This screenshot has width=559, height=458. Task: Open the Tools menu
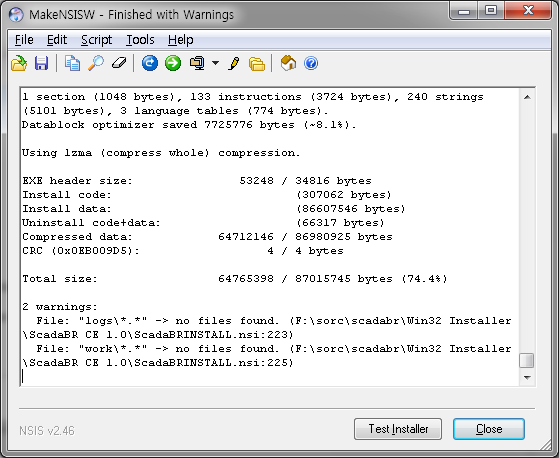click(x=140, y=40)
